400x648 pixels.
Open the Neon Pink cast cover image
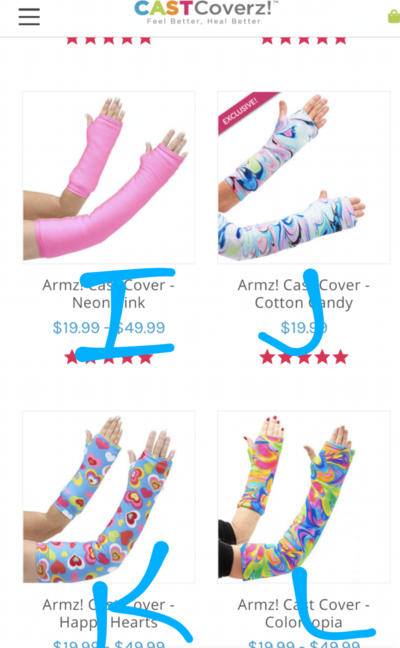pos(109,178)
